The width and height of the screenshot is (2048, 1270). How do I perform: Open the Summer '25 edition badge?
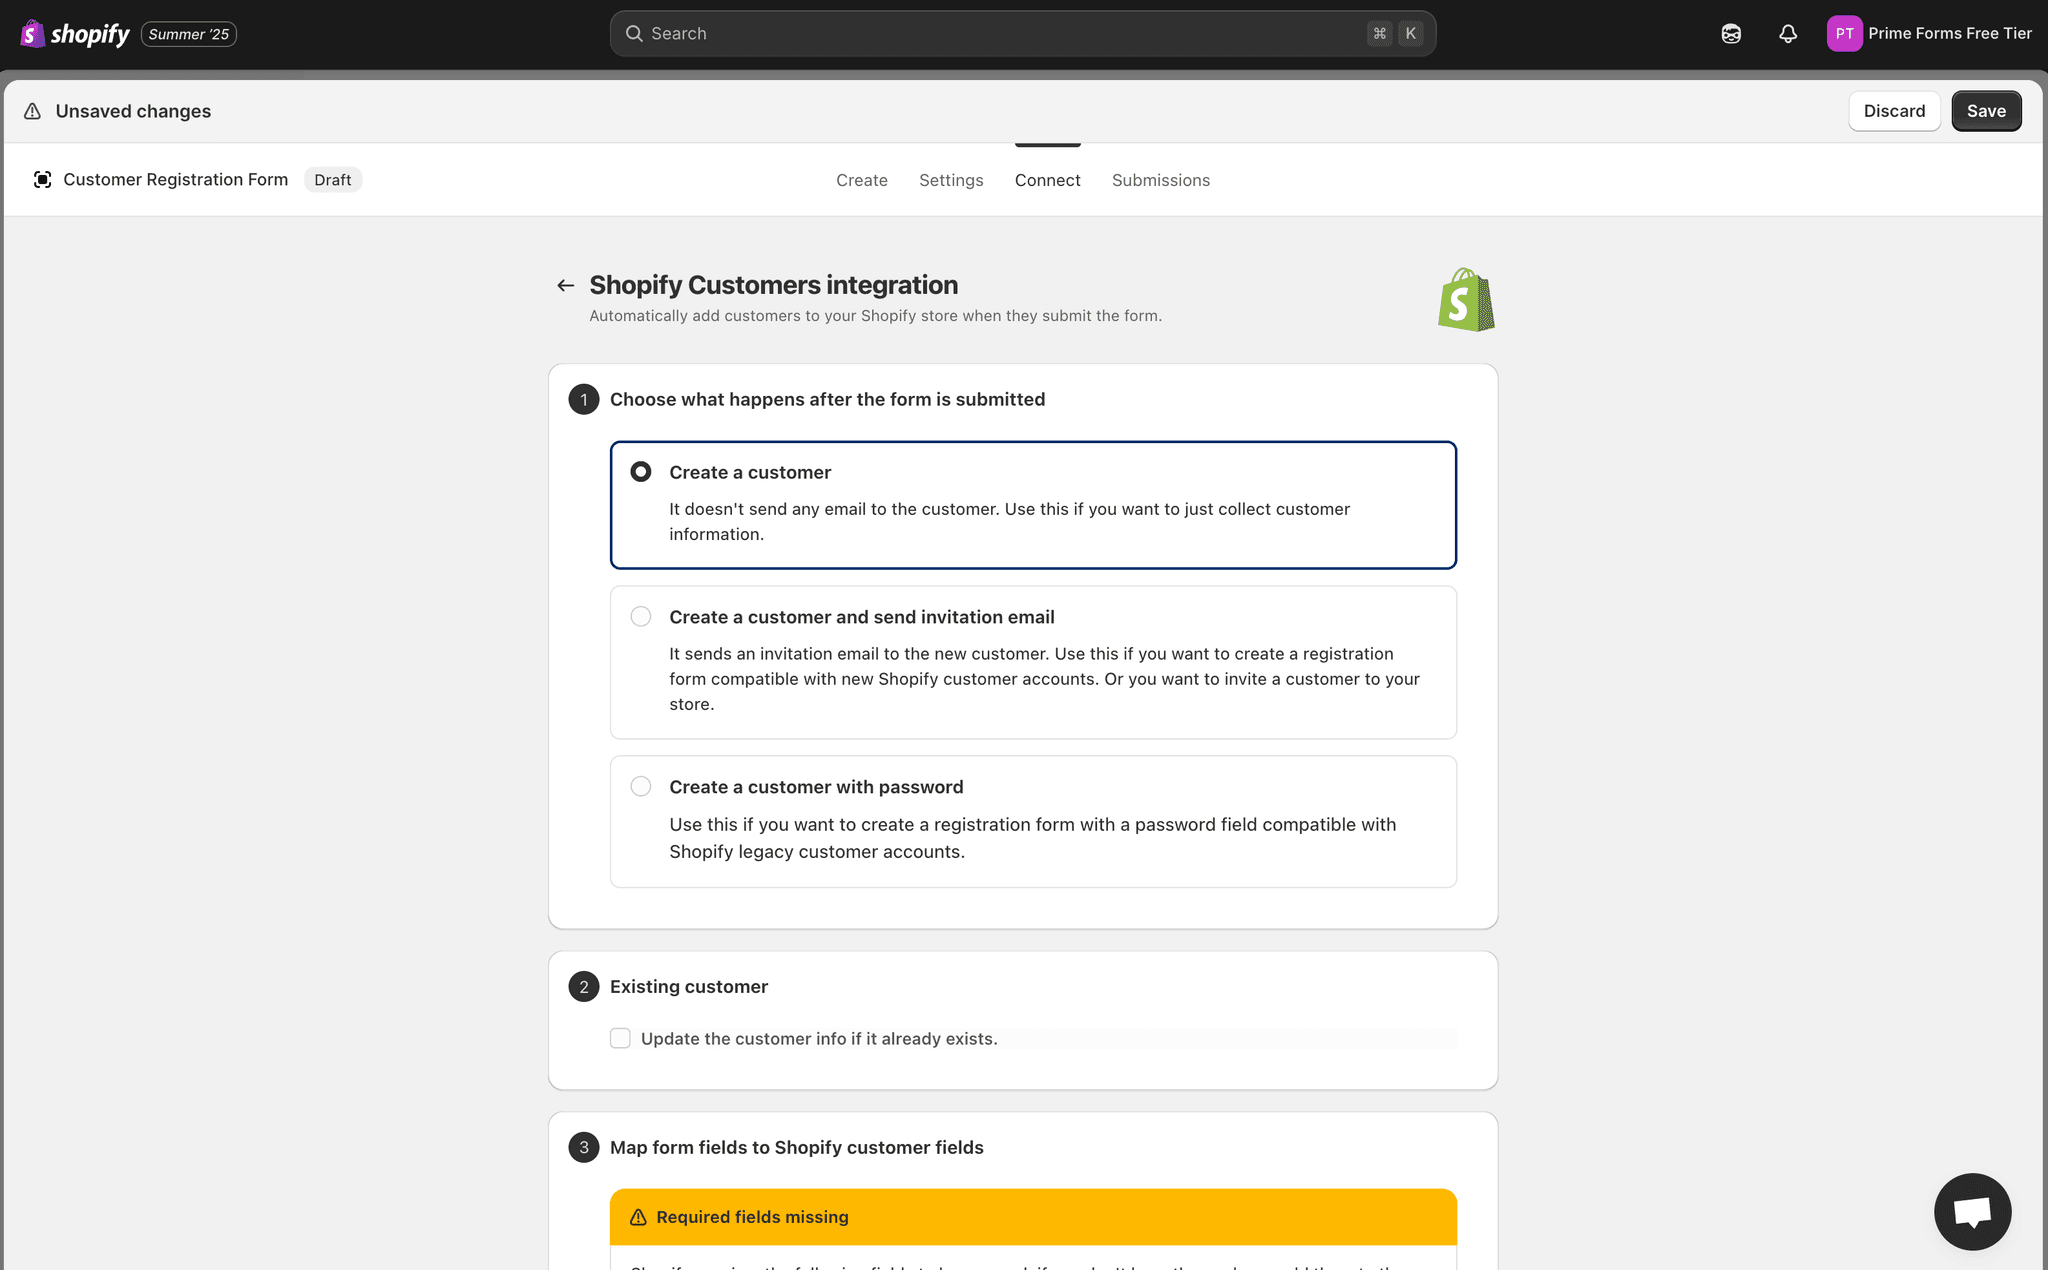point(189,34)
